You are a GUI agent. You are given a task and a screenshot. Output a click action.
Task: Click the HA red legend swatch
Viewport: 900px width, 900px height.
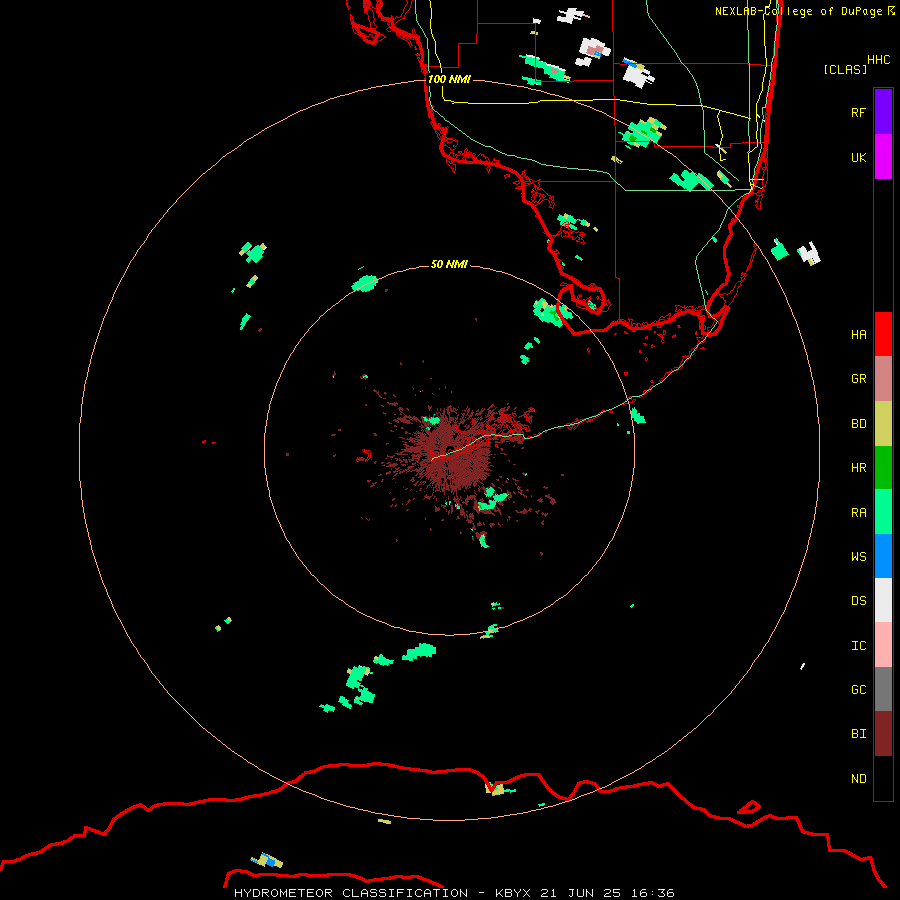883,334
